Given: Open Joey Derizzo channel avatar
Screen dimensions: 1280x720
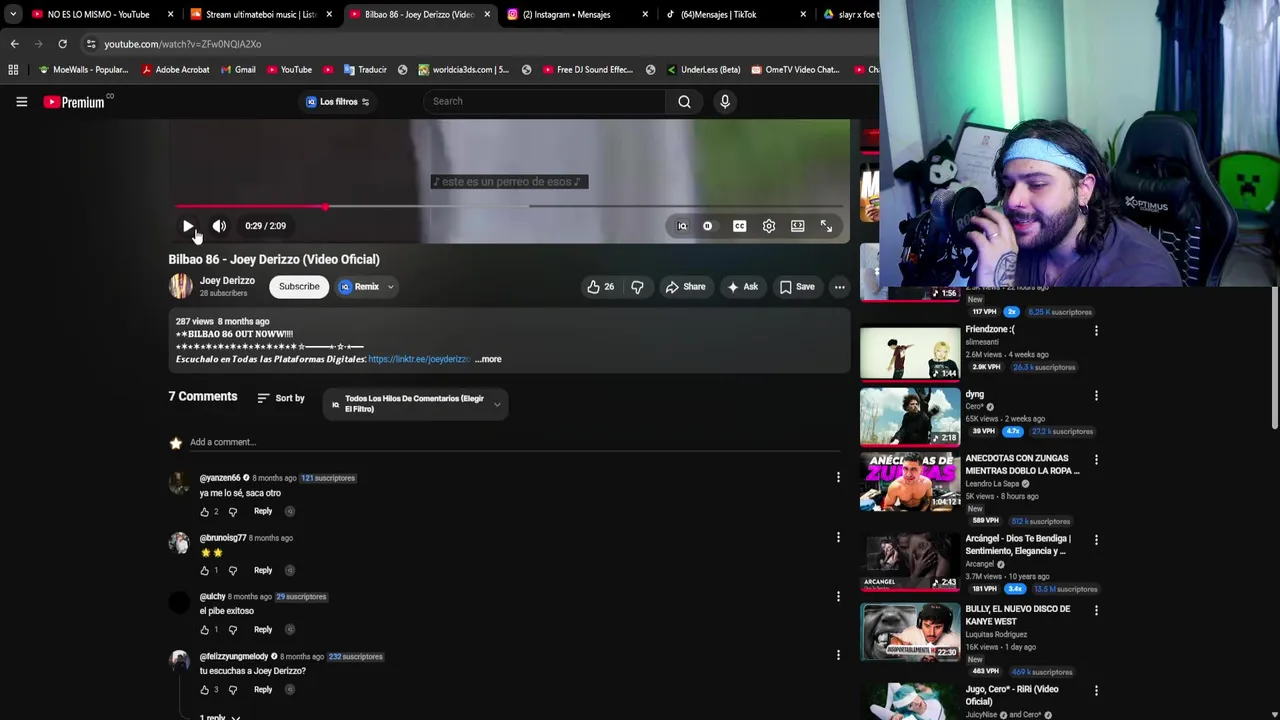Looking at the screenshot, I should [180, 287].
